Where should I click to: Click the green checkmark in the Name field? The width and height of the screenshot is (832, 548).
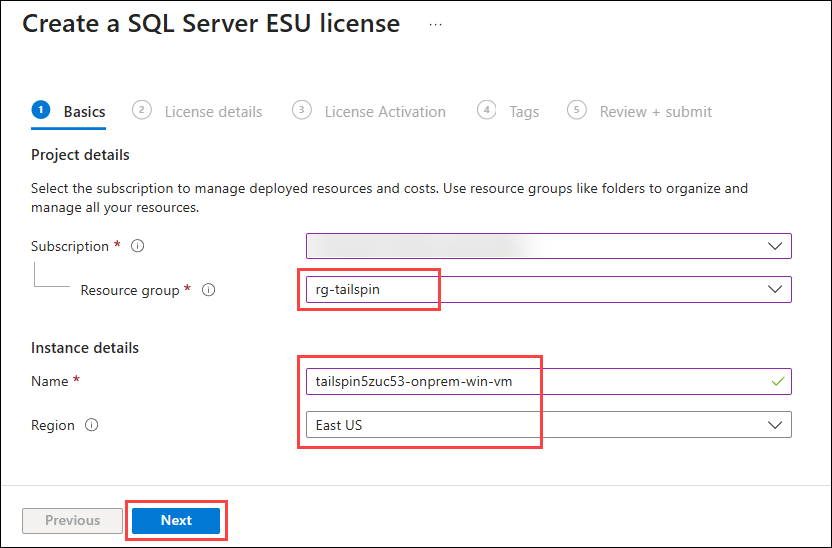(778, 381)
